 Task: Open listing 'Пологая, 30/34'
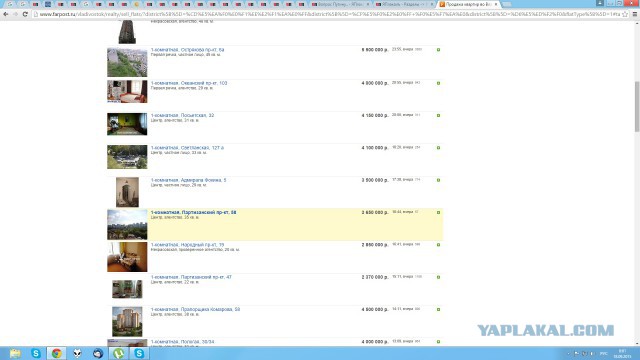point(182,341)
